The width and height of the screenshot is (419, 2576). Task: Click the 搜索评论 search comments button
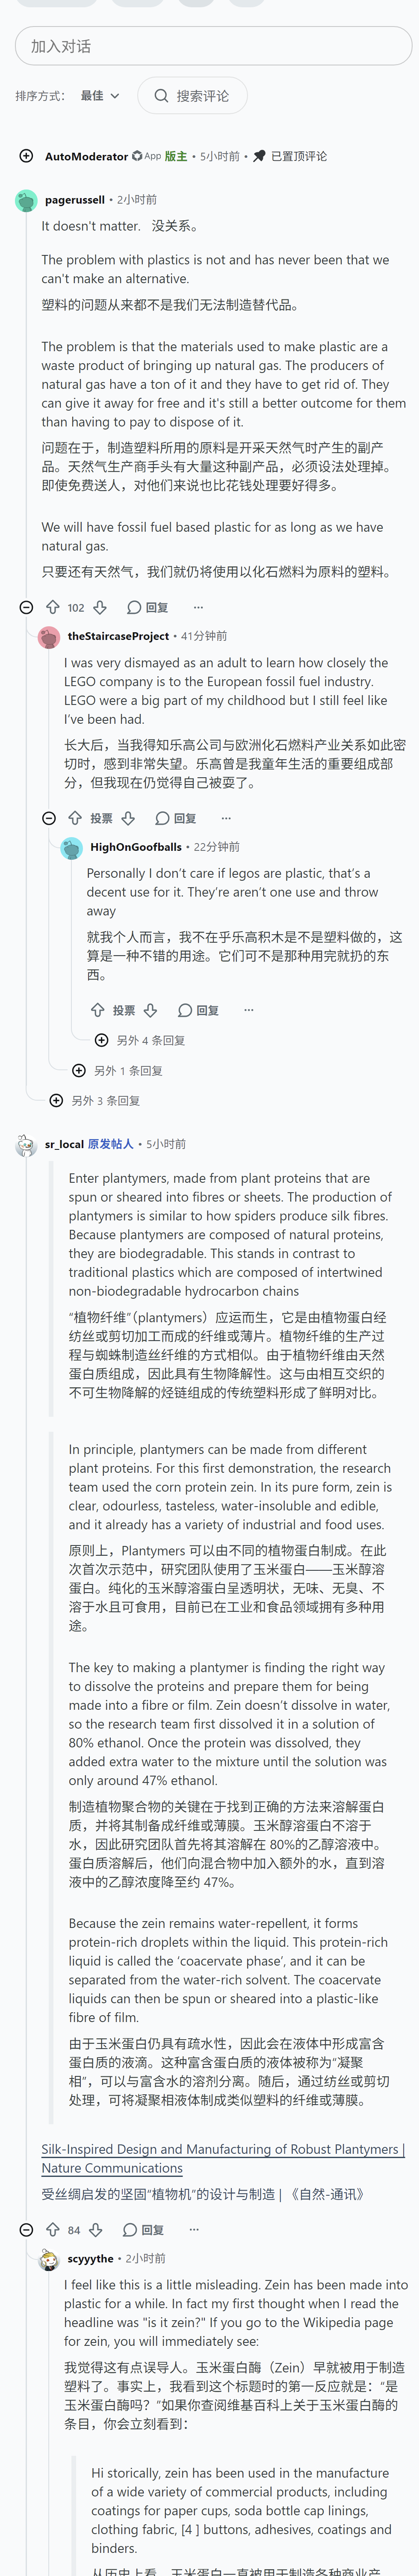(x=192, y=96)
